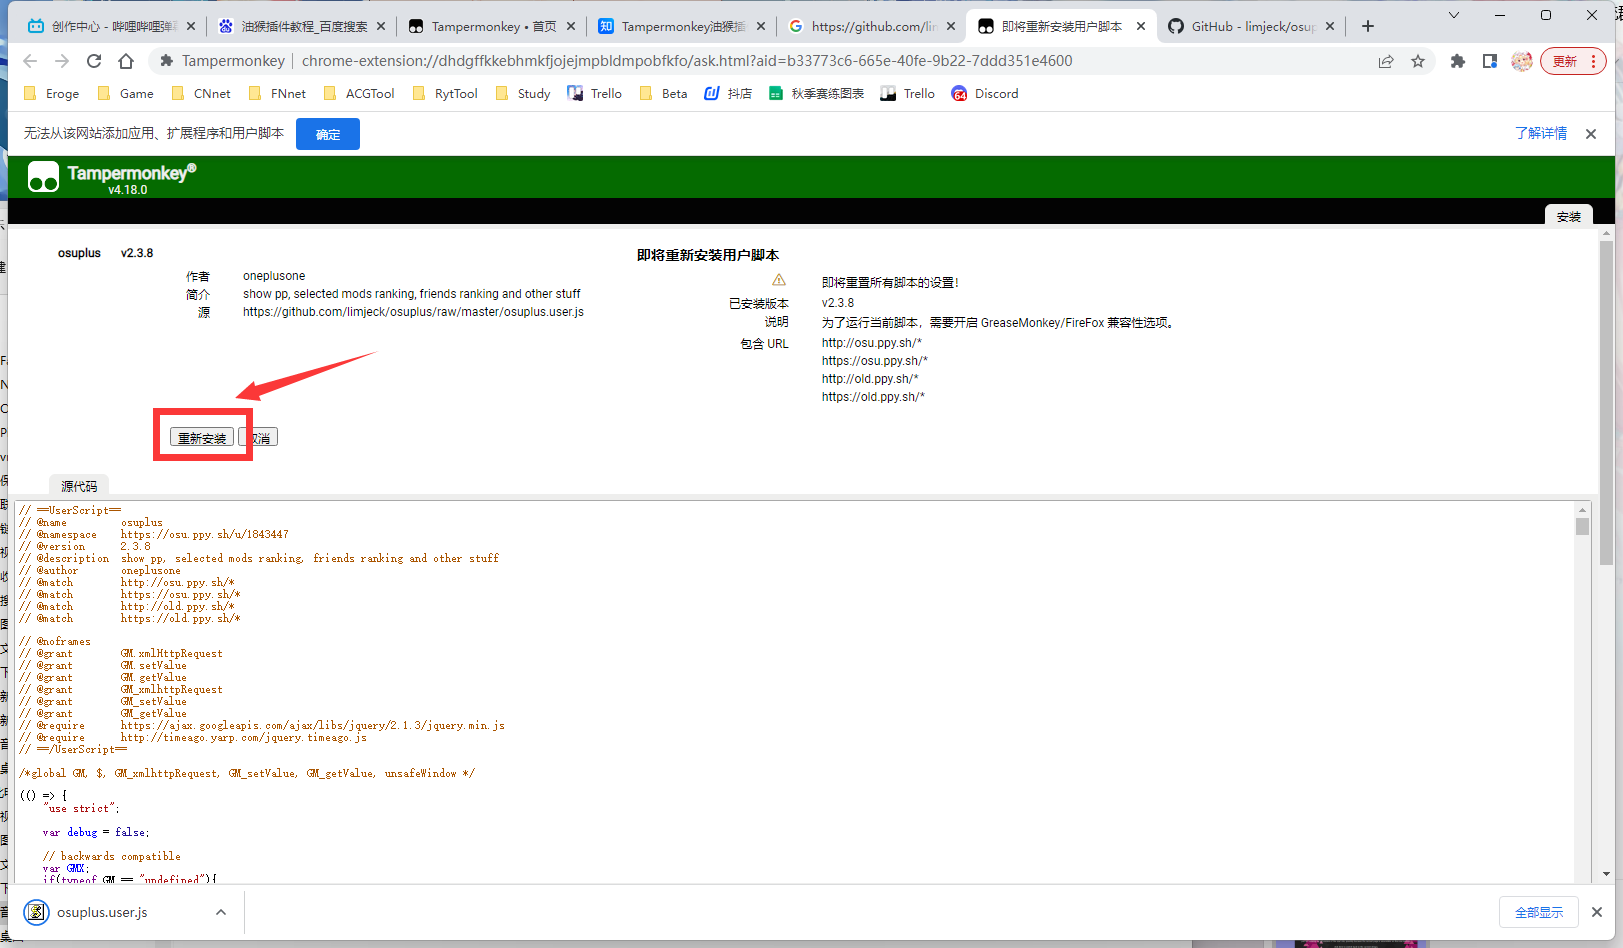Click the https://old.ppy.sh/* include URL
This screenshot has width=1623, height=948.
click(873, 397)
